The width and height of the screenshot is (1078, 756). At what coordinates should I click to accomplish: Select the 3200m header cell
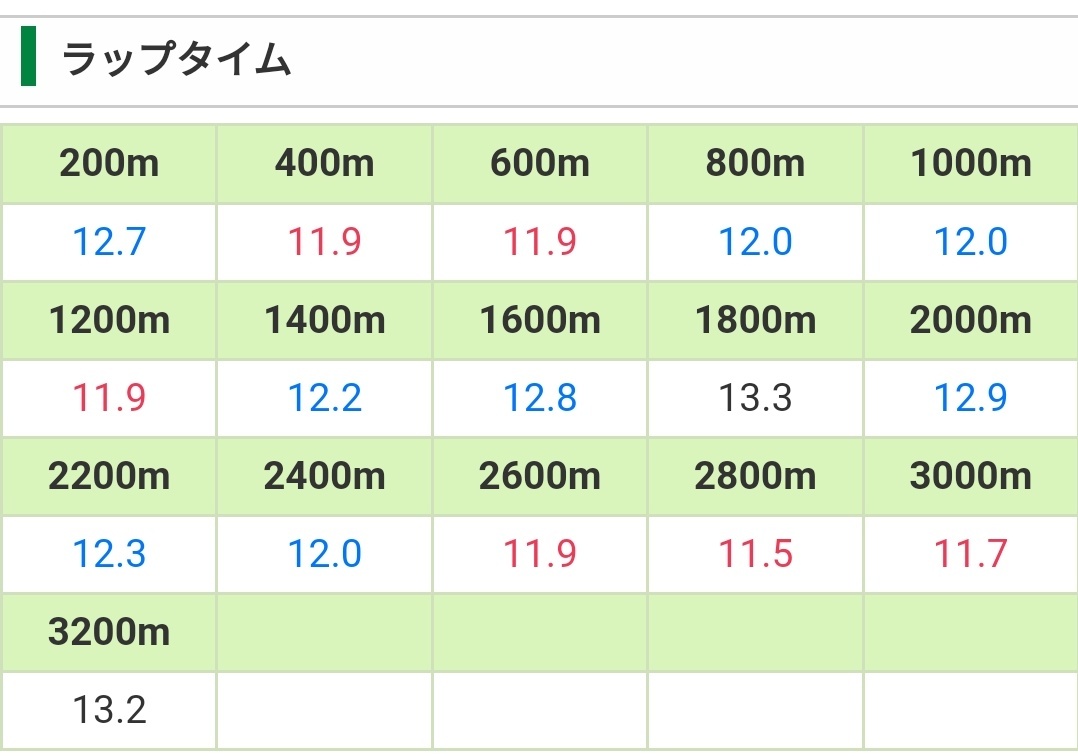(109, 632)
